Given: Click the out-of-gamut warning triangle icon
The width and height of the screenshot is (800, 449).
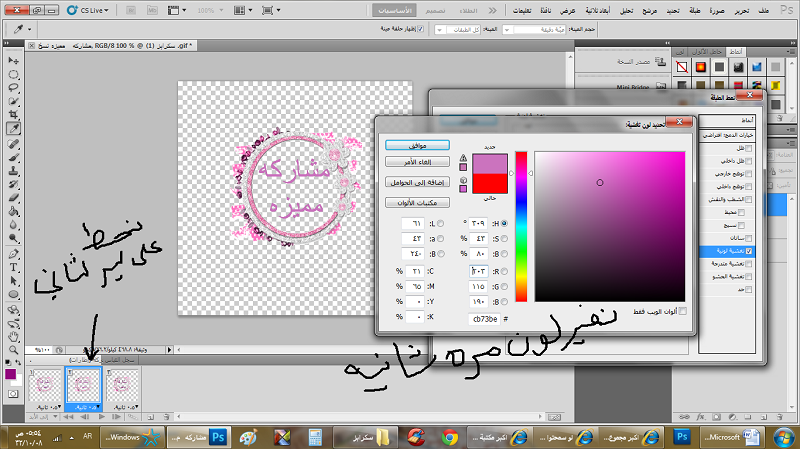Looking at the screenshot, I should [x=463, y=159].
